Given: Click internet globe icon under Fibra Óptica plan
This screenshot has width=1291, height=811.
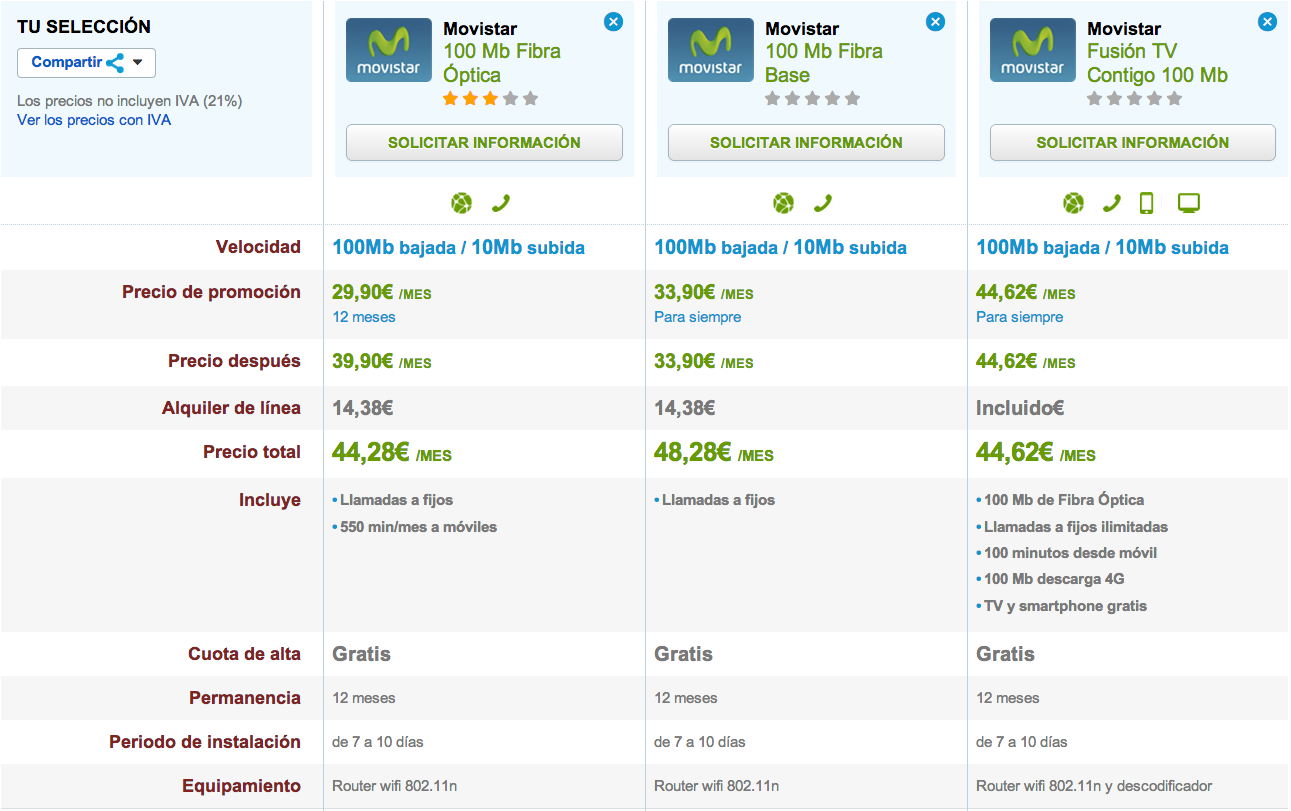Looking at the screenshot, I should [x=461, y=204].
